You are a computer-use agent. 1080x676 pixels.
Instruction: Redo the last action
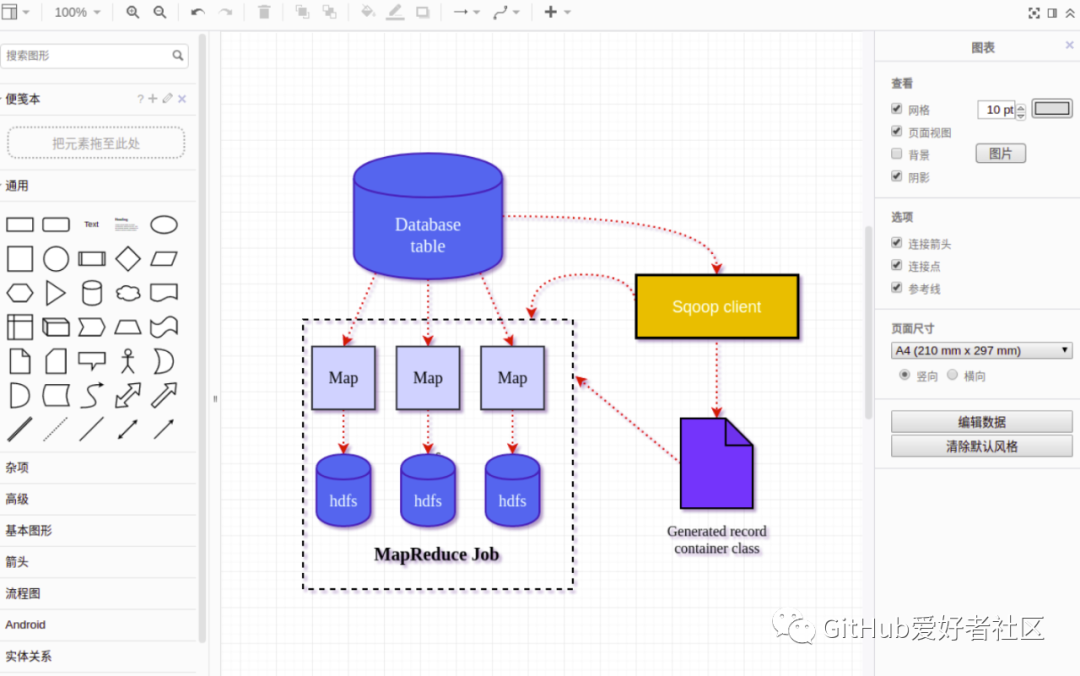click(x=225, y=12)
